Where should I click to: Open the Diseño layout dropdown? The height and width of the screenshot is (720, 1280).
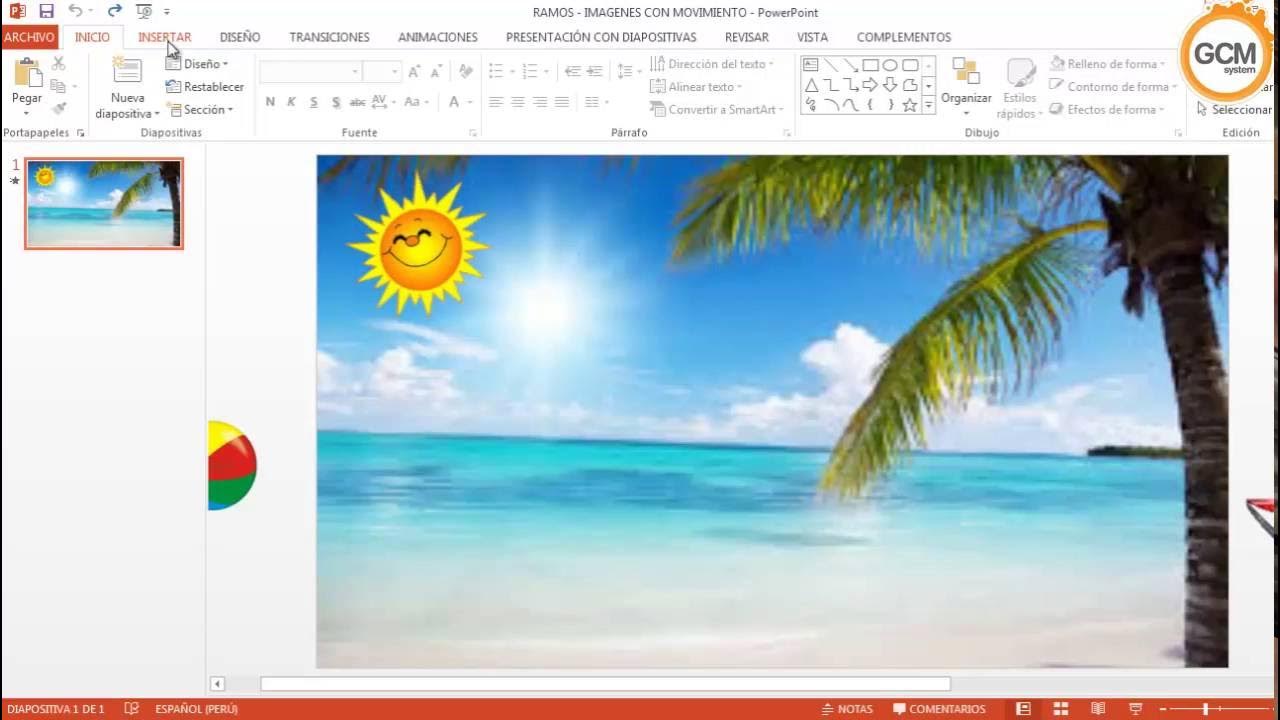point(197,63)
